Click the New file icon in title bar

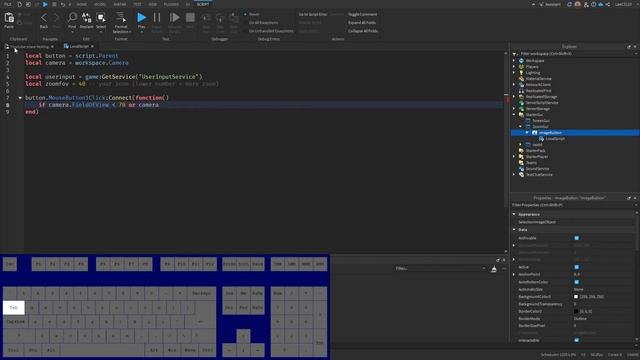[x=19, y=4]
